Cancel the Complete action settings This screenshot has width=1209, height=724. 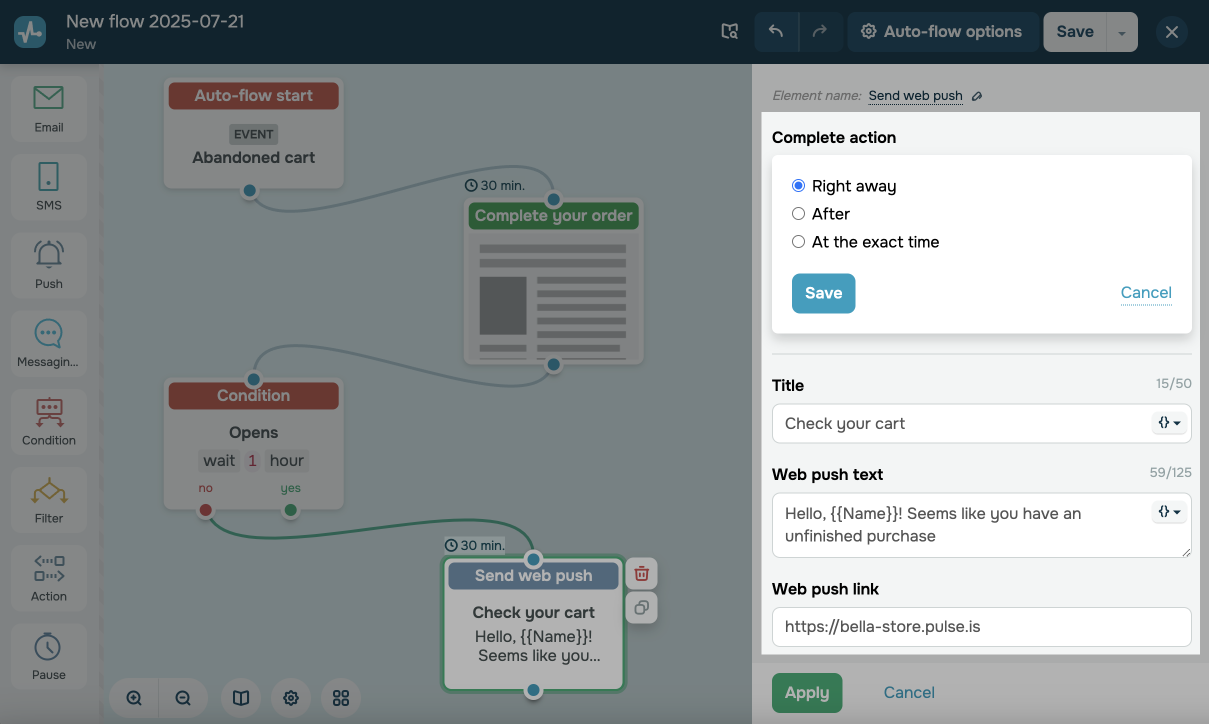1145,293
